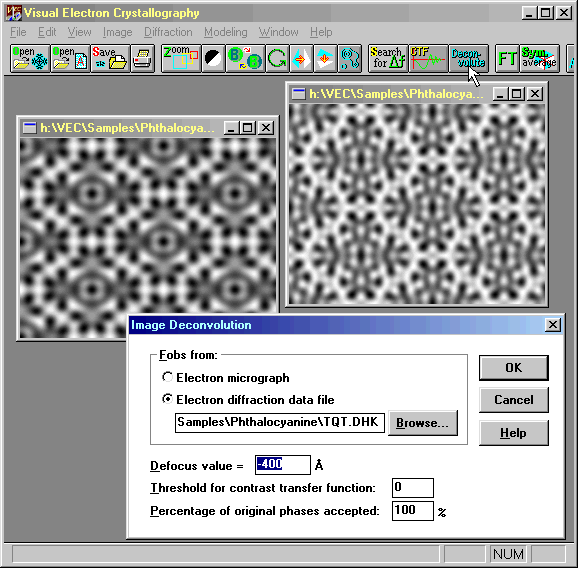Click the CTF curve toolbar icon
This screenshot has width=578, height=568.
pyautogui.click(x=428, y=59)
